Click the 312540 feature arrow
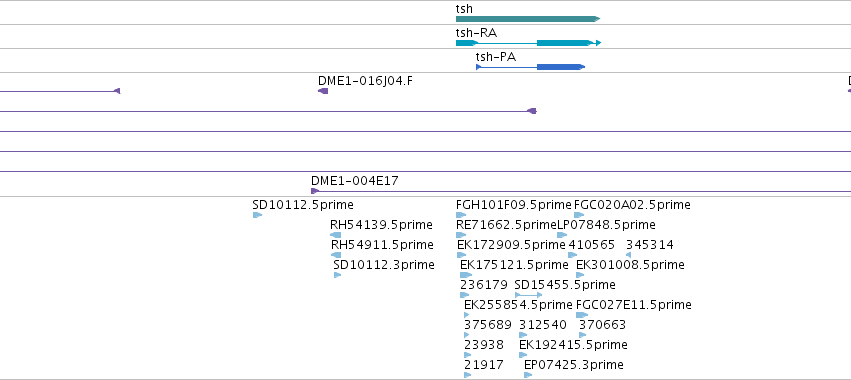This screenshot has width=851, height=380. click(523, 335)
